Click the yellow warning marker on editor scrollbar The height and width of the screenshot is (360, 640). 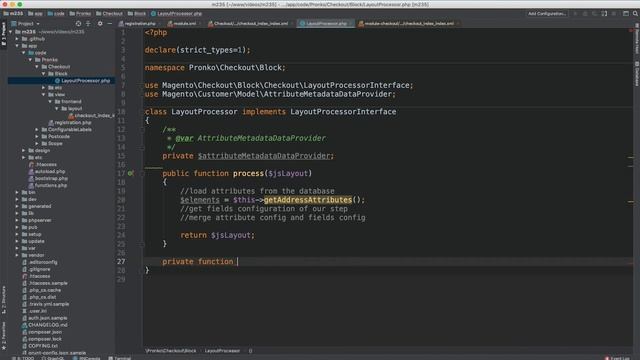click(631, 157)
